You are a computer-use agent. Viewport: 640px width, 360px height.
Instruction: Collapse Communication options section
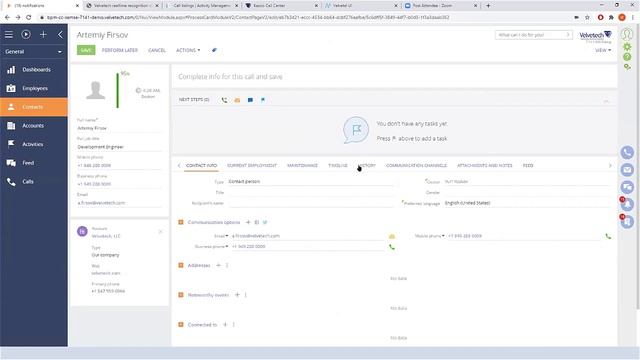(x=181, y=222)
